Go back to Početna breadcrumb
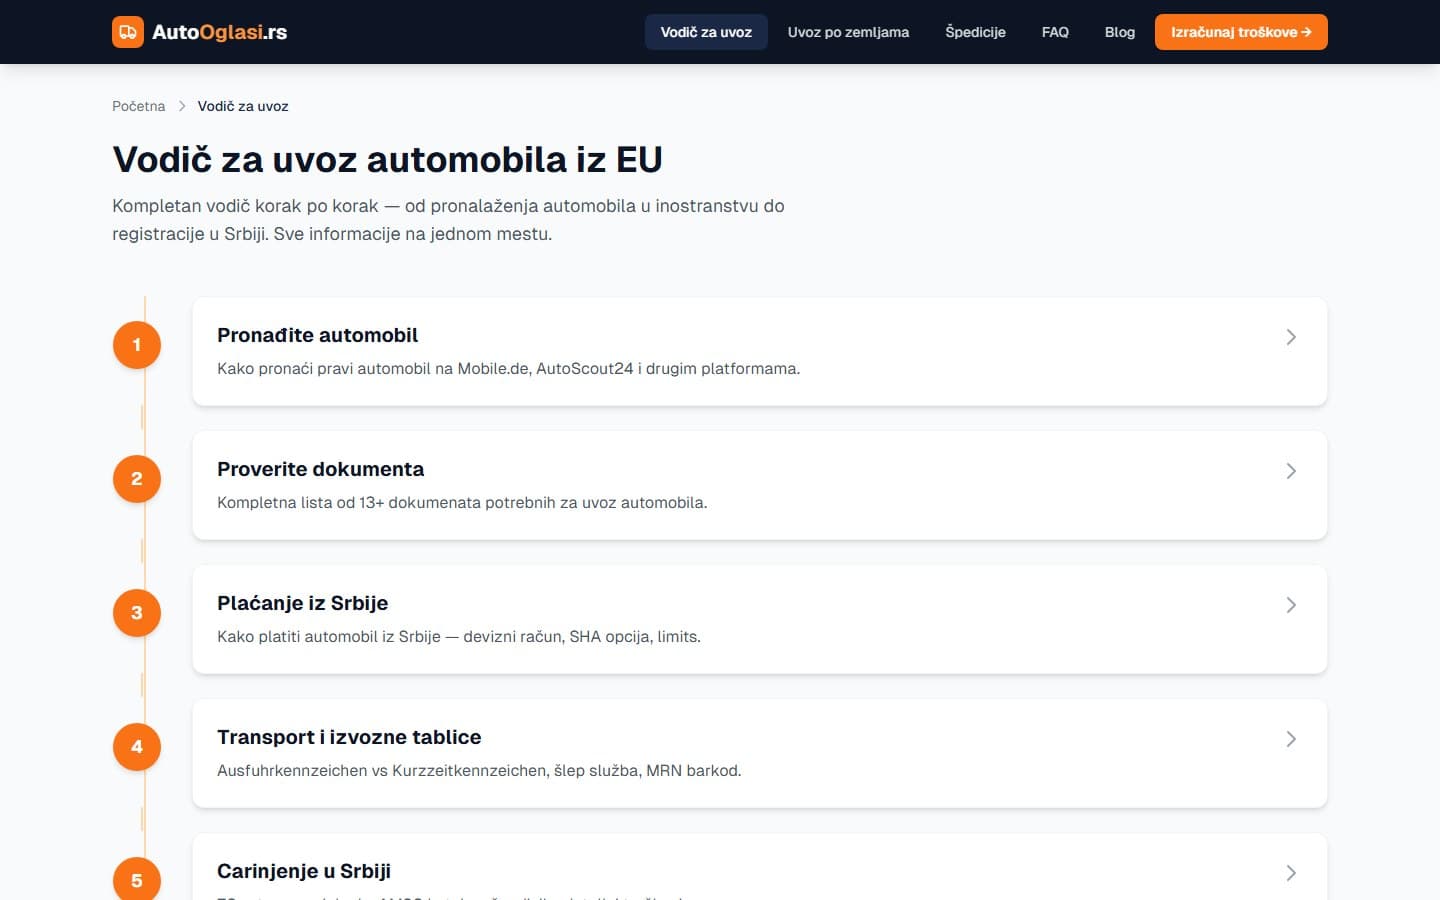Image resolution: width=1440 pixels, height=900 pixels. click(139, 106)
